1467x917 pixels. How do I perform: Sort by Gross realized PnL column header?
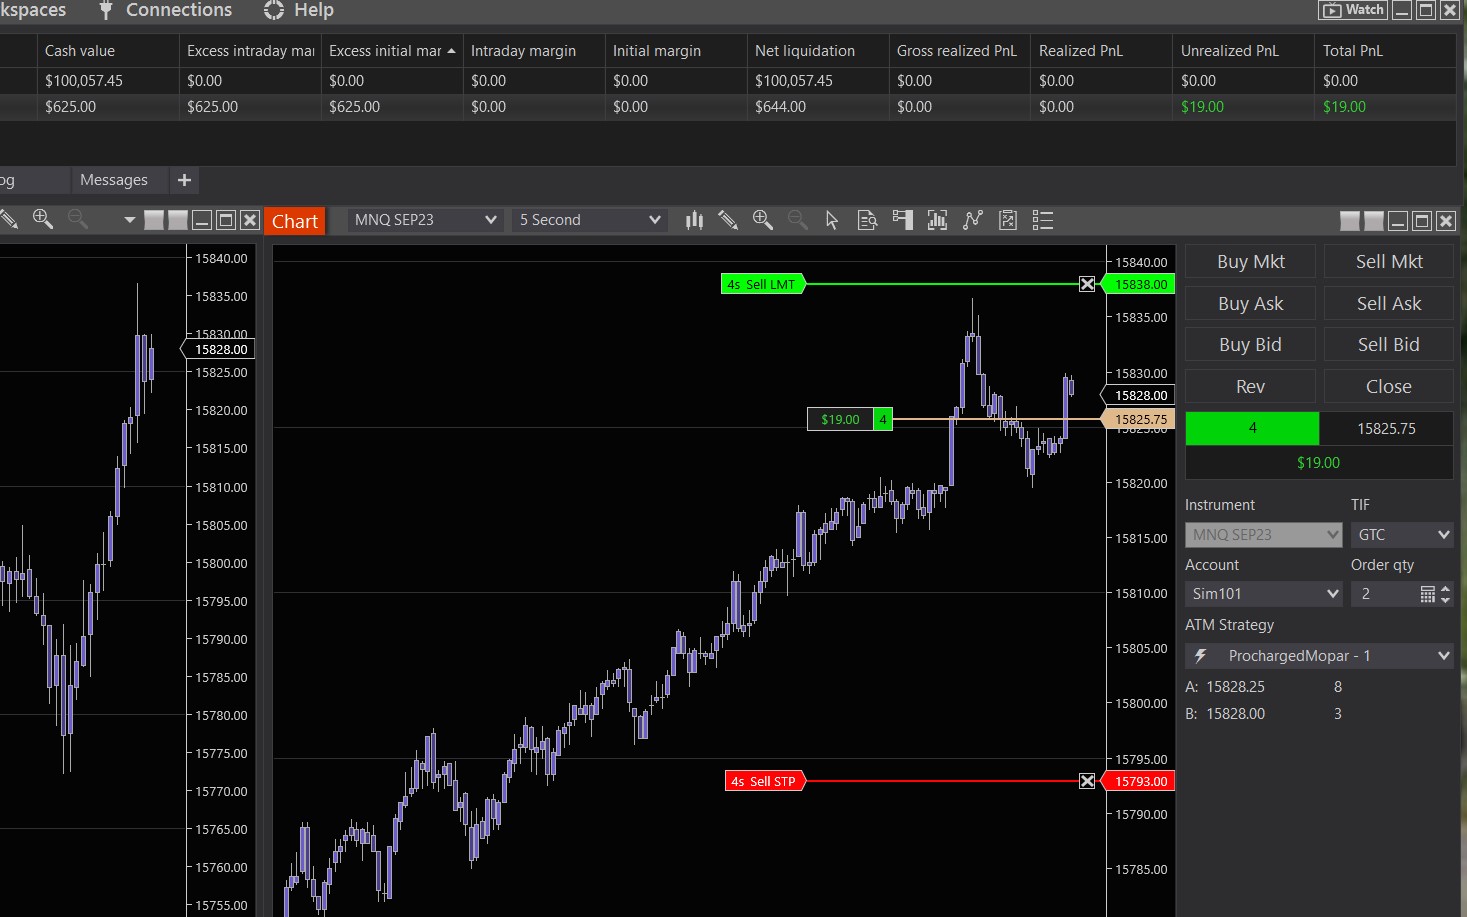click(x=960, y=51)
